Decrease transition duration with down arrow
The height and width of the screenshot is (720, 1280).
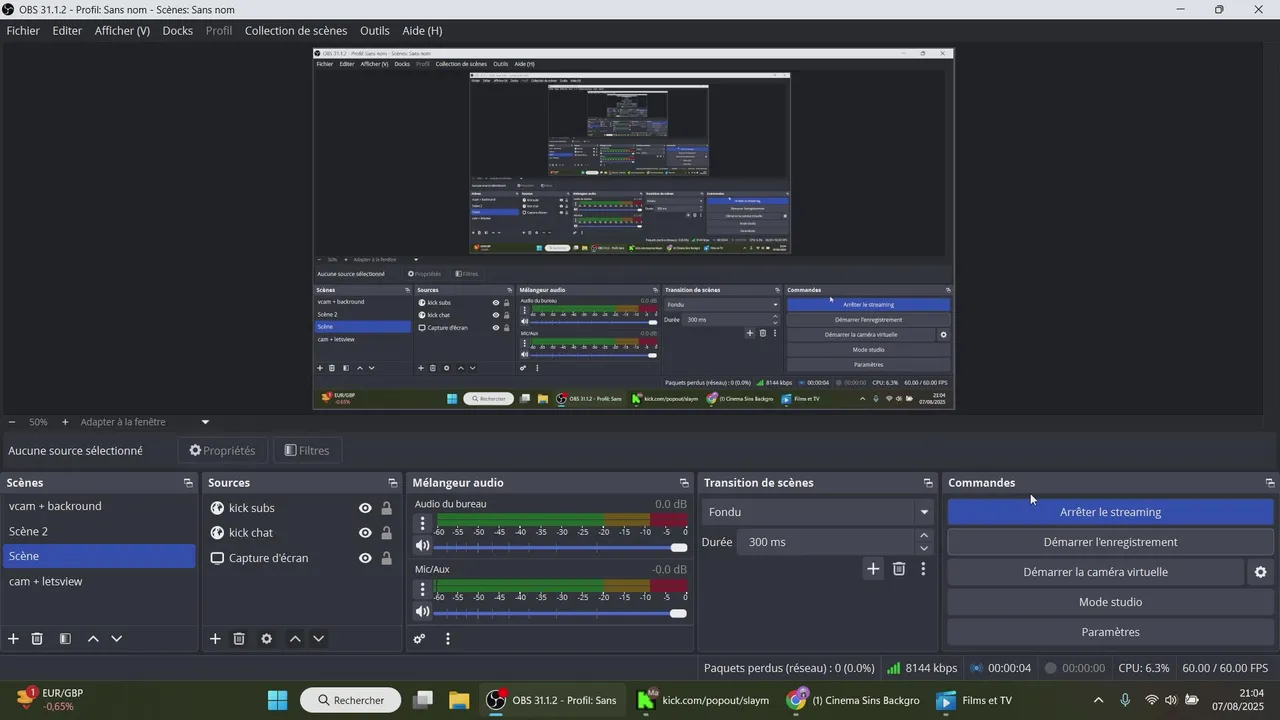click(x=924, y=548)
